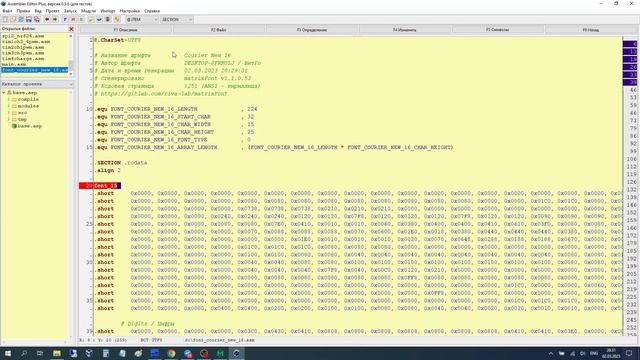This screenshot has width=640, height=360.
Task: Collapse the base.aep root tree node
Action: click(x=4, y=93)
